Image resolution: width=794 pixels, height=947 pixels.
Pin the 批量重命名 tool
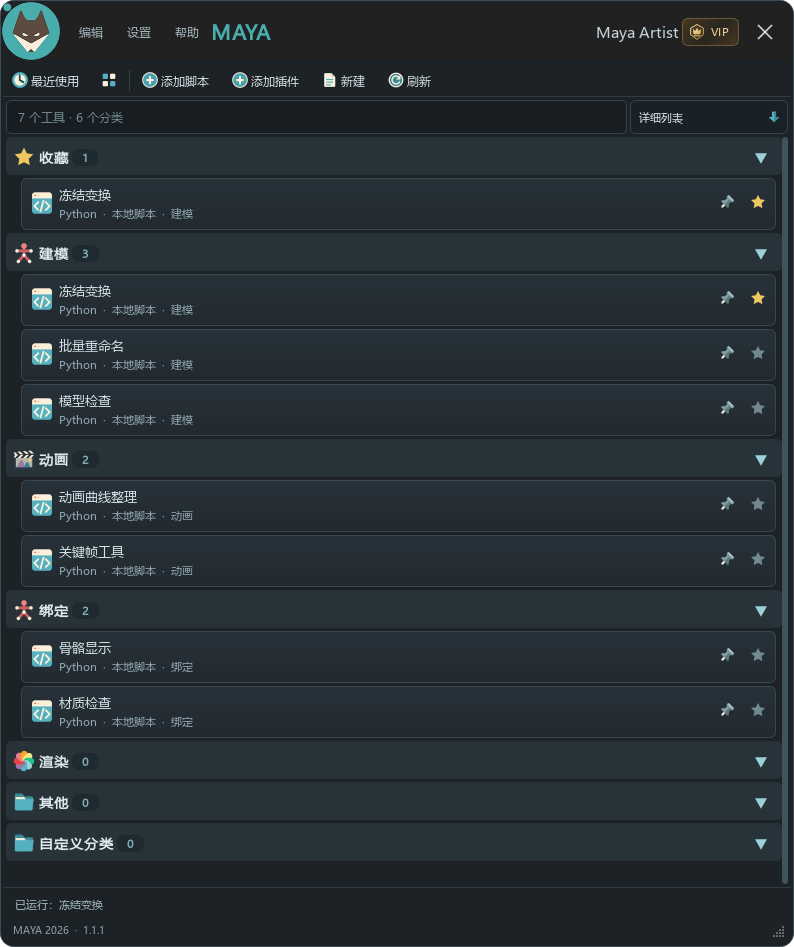point(727,353)
